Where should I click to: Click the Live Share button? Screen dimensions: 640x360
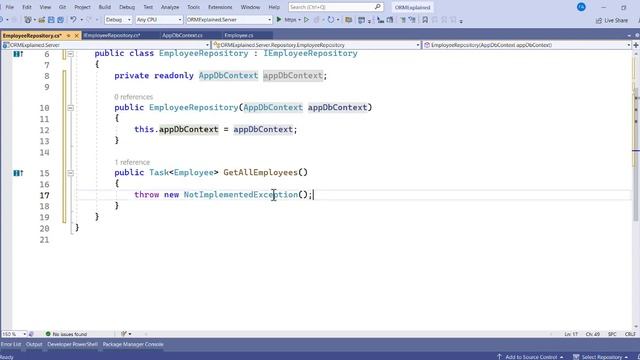(x=611, y=20)
